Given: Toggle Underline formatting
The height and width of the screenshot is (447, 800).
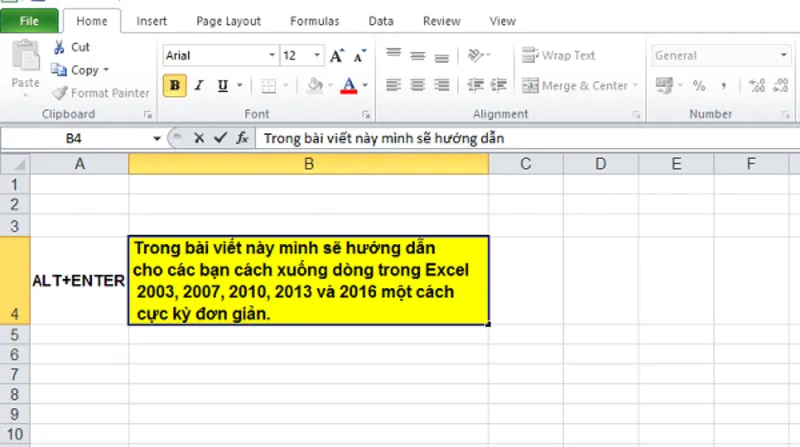Looking at the screenshot, I should point(222,85).
